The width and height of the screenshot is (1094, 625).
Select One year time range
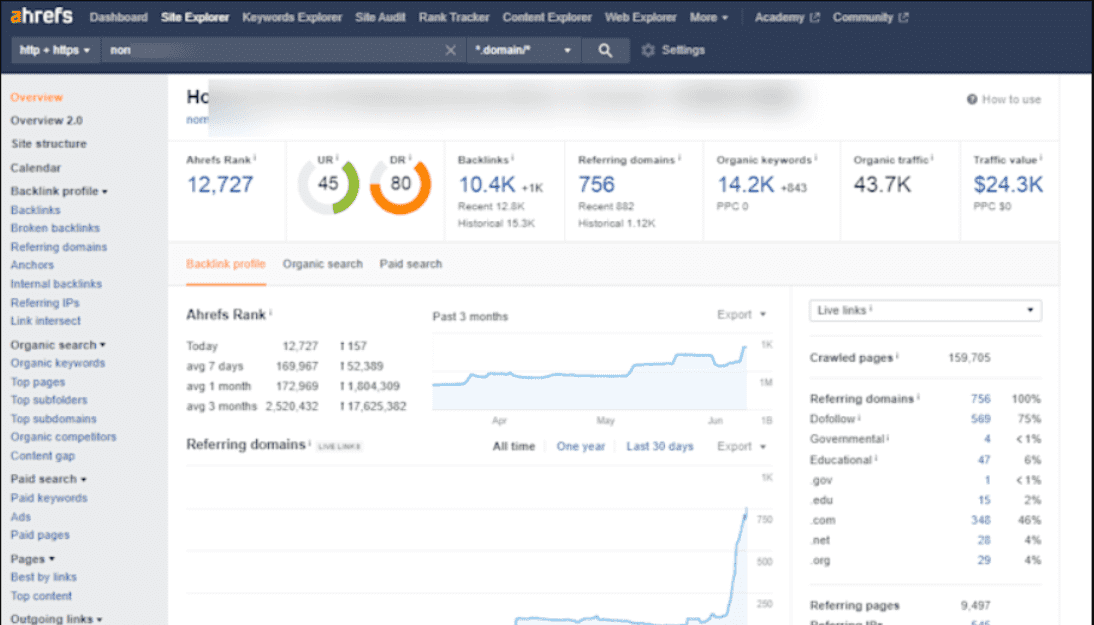pos(580,446)
